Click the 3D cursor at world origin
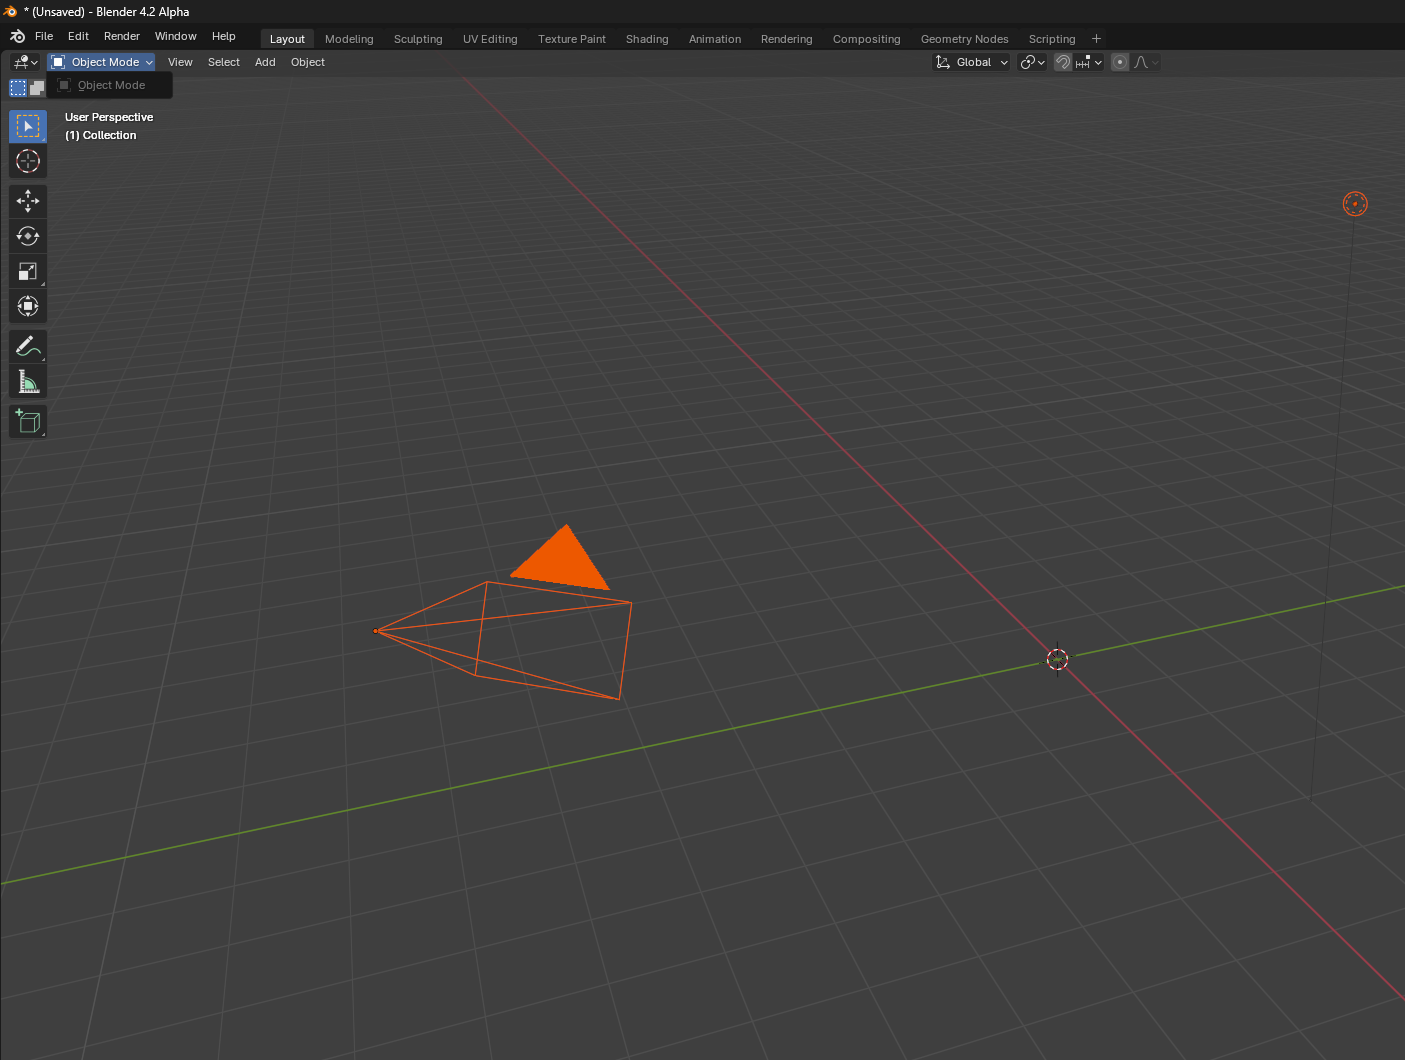This screenshot has width=1405, height=1060. (1058, 659)
